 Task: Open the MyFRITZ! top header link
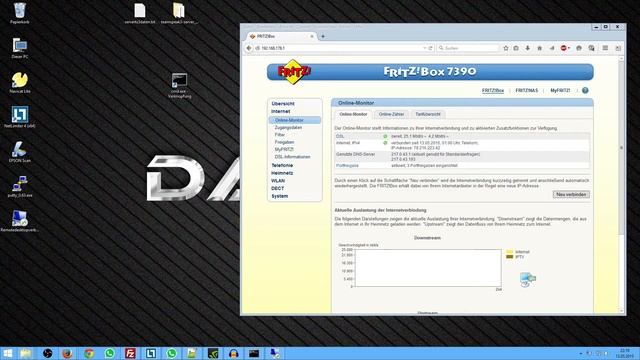tap(560, 91)
